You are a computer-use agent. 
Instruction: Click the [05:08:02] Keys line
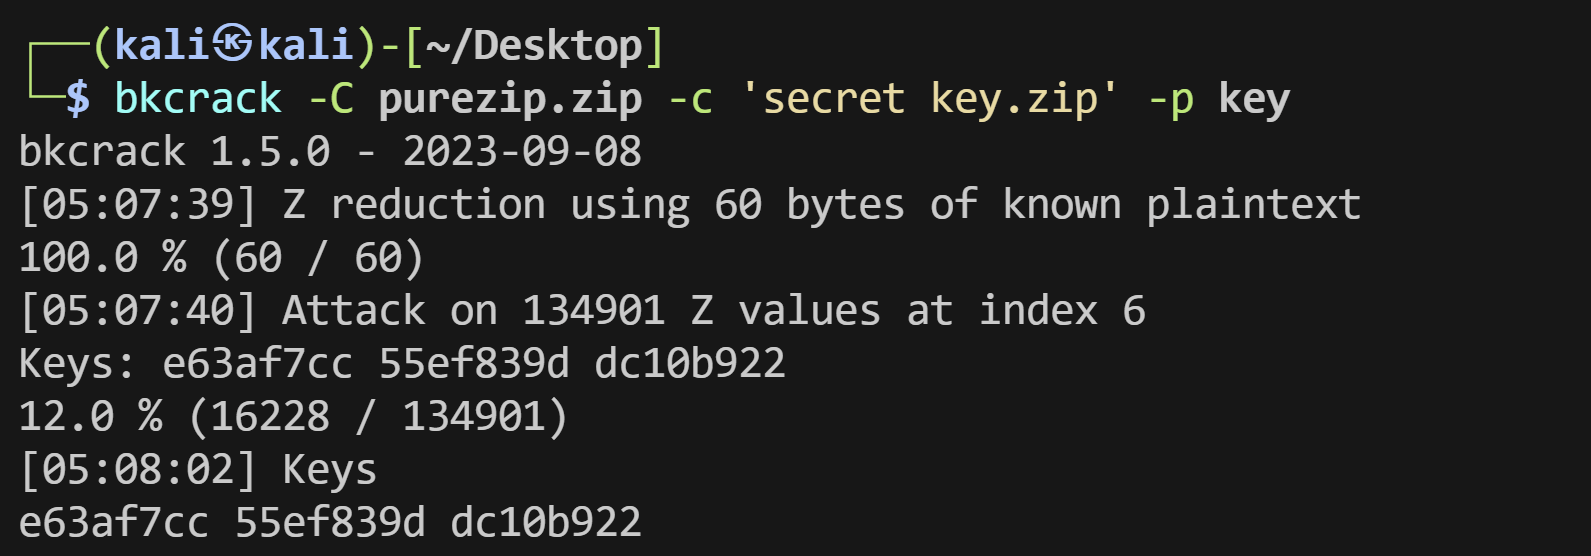(x=198, y=469)
